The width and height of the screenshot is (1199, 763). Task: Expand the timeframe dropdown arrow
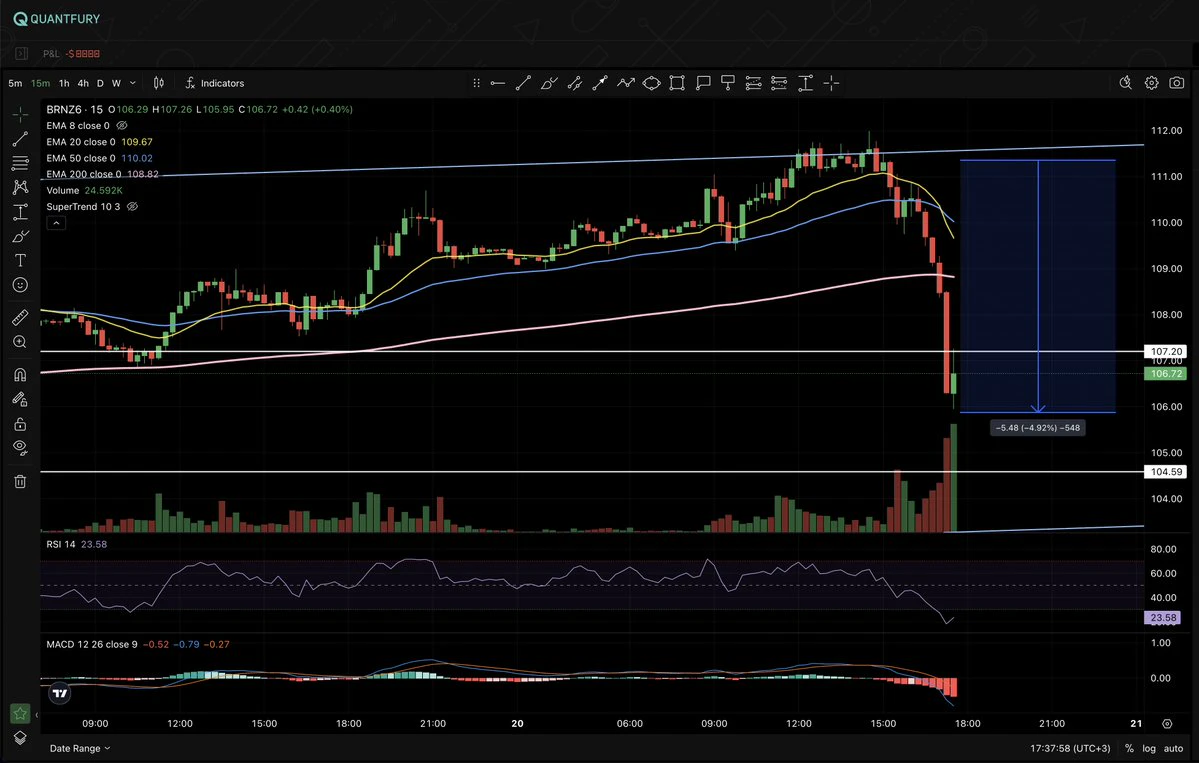tap(132, 83)
